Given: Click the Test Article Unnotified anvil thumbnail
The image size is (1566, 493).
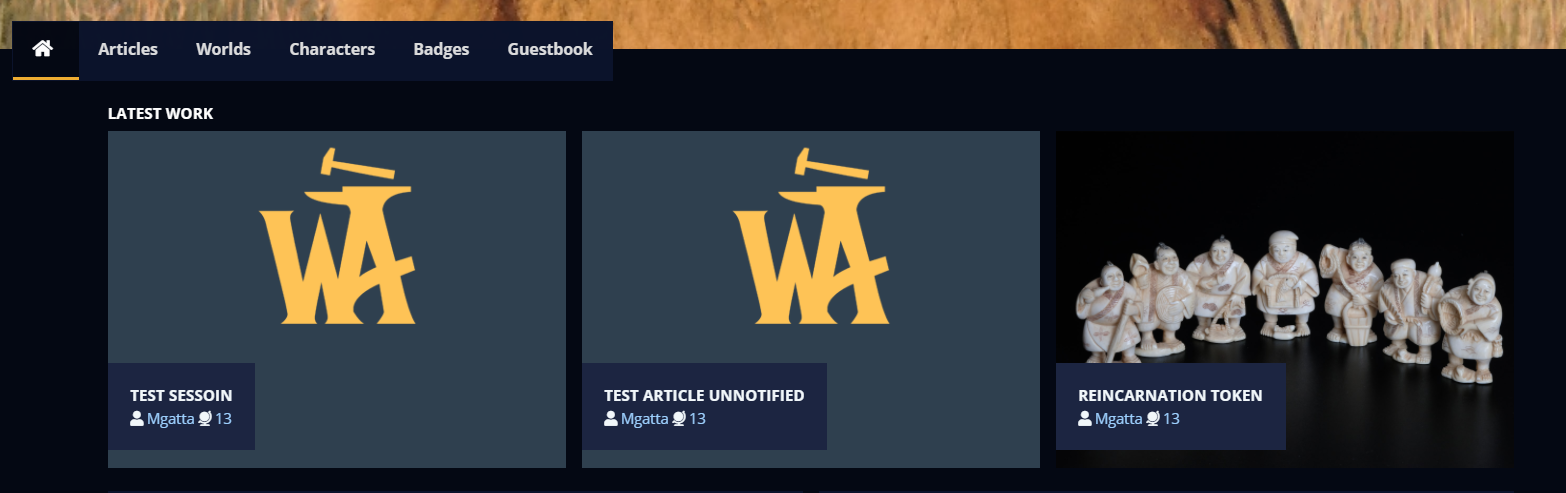Looking at the screenshot, I should [x=811, y=236].
